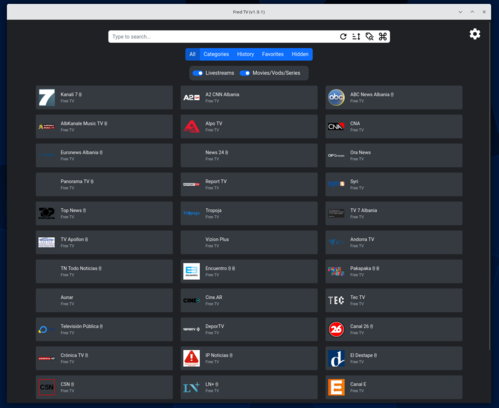The width and height of the screenshot is (499, 408).
Task: Click the Syri channel logo
Action: [336, 184]
